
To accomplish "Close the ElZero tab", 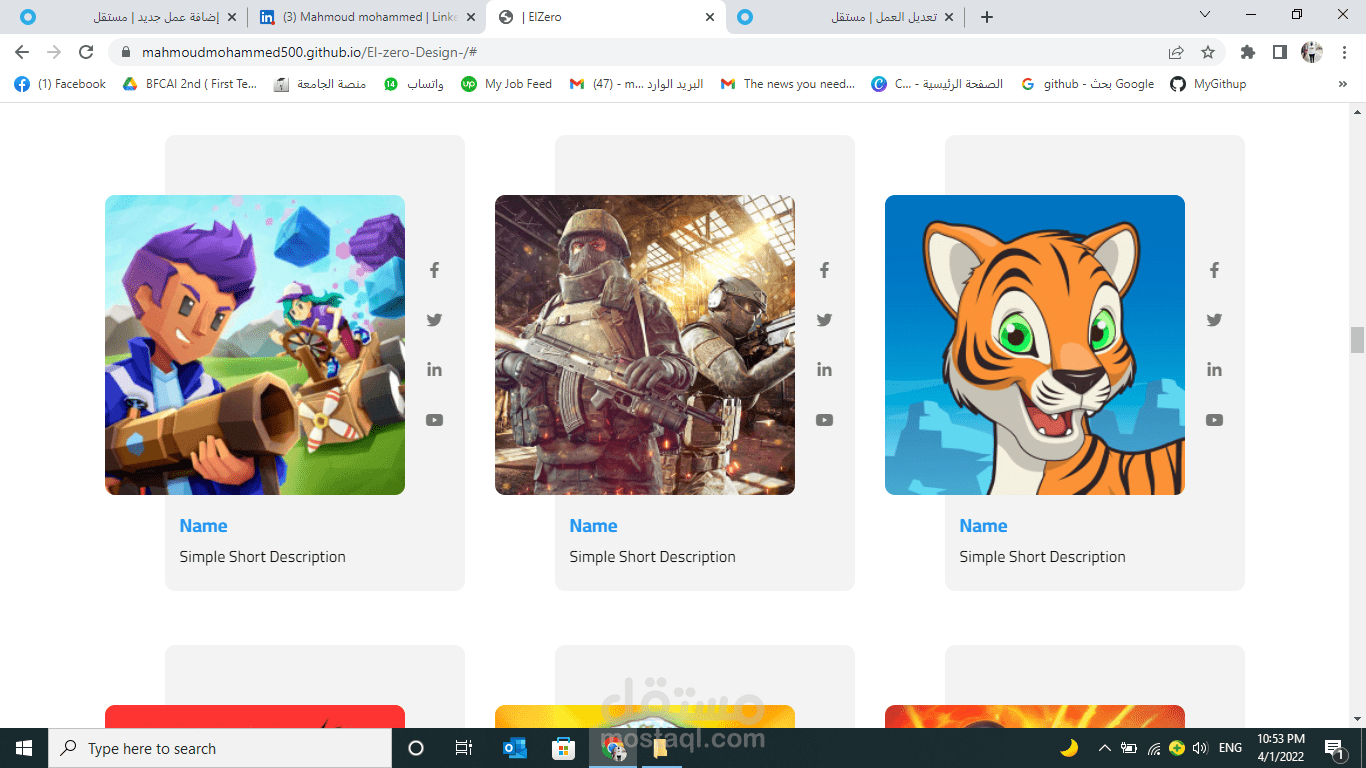I will coord(710,17).
